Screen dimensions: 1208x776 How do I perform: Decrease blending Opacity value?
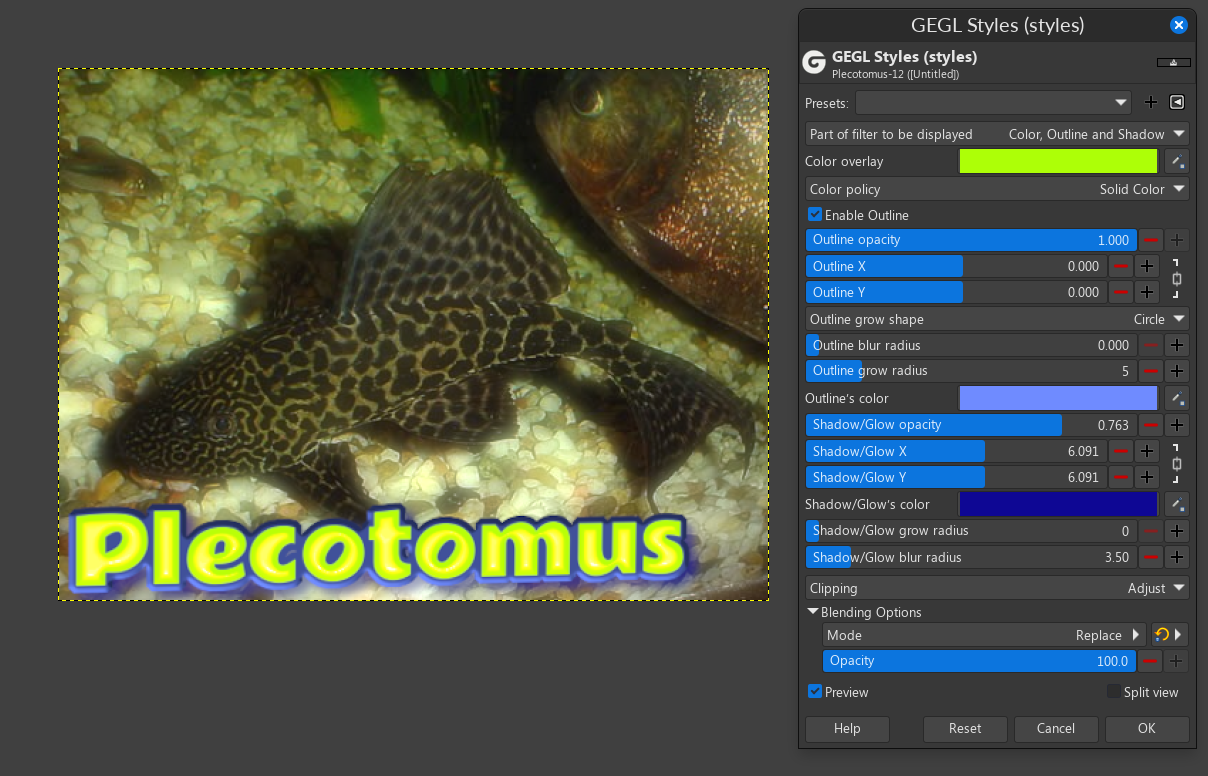coord(1151,661)
